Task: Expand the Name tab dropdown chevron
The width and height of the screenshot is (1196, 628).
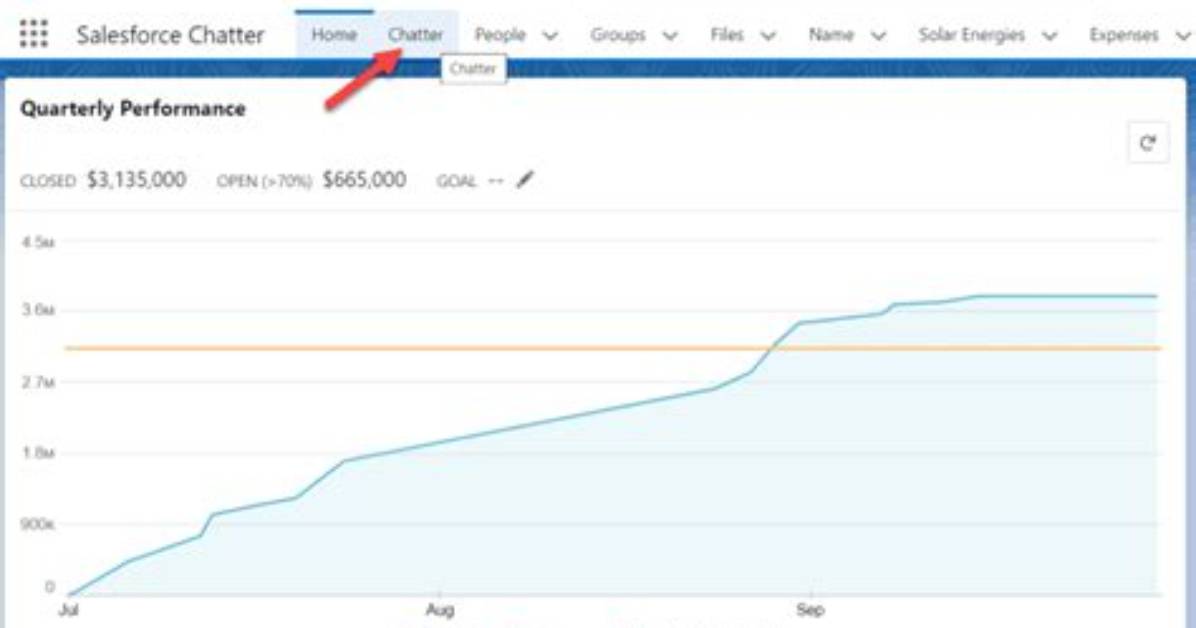Action: click(x=878, y=36)
